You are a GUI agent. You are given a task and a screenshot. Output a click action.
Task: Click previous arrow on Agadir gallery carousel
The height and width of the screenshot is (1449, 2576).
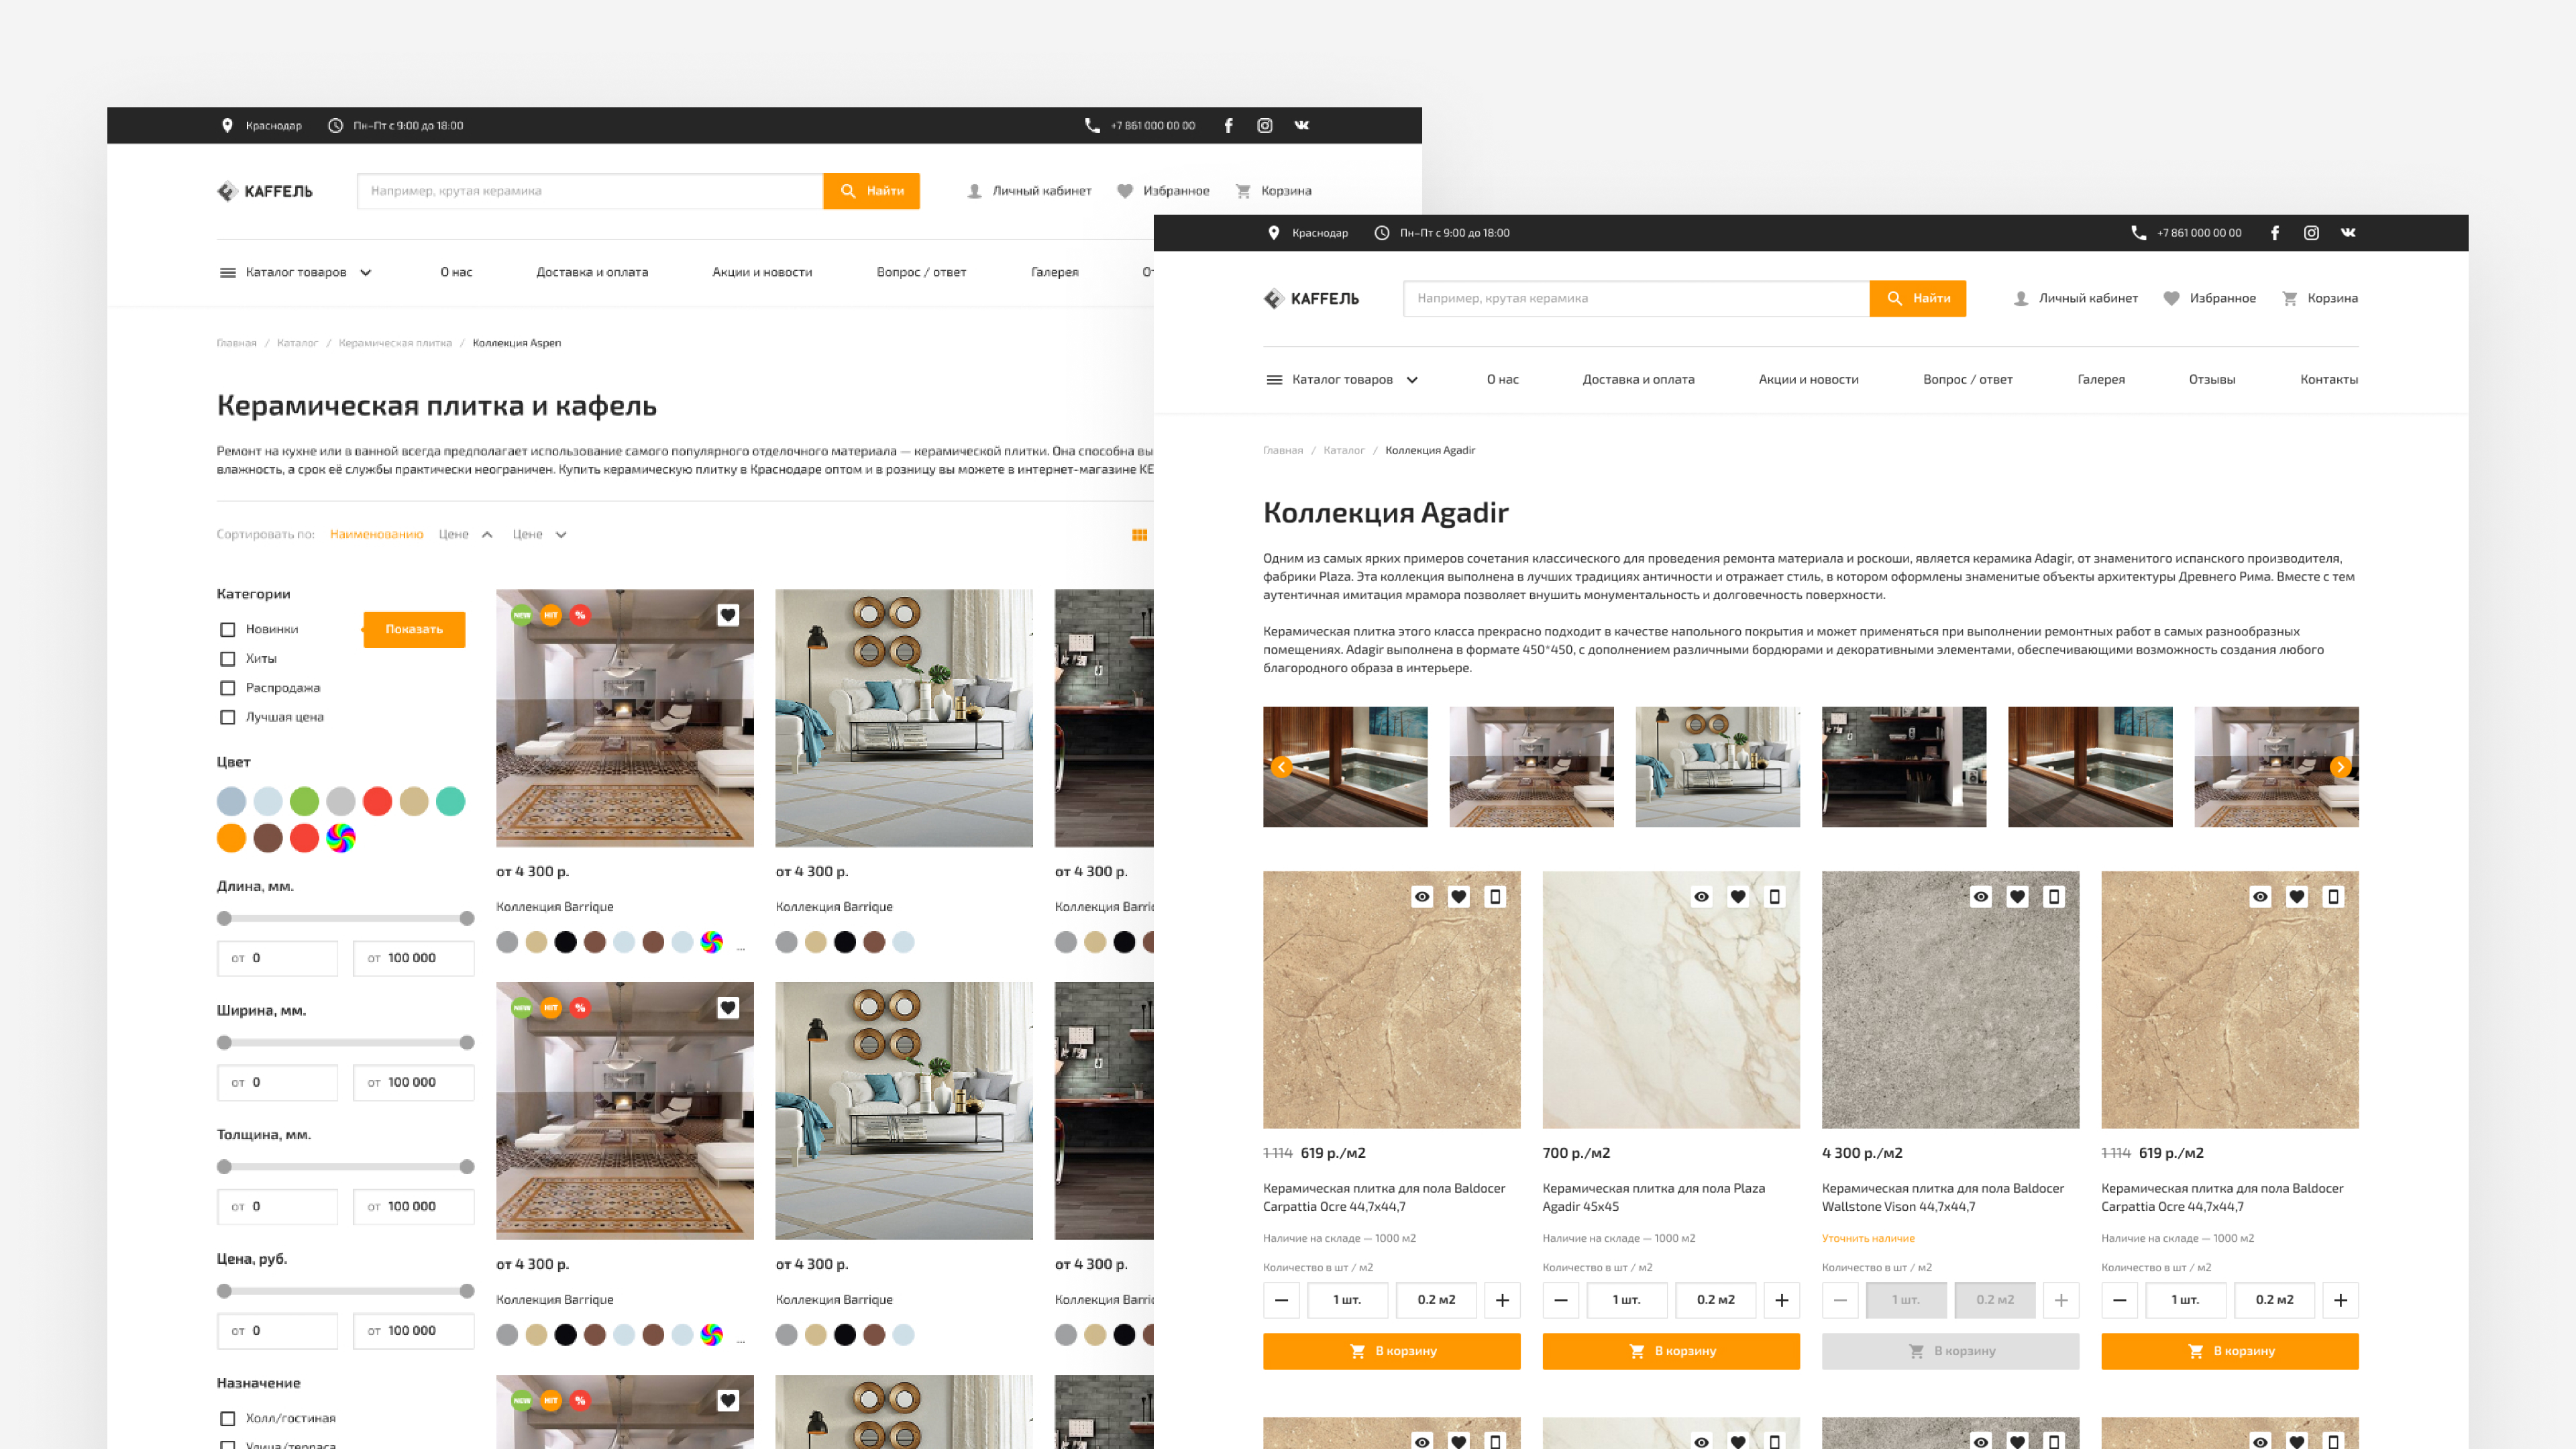click(1281, 767)
